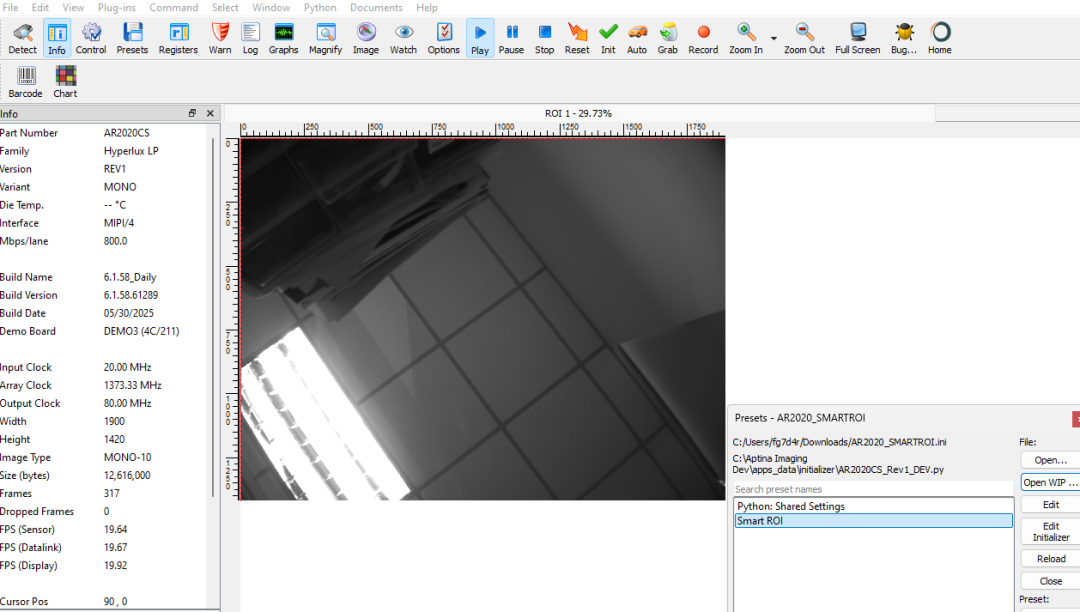Click the Reload button in Presets
The height and width of the screenshot is (612, 1080).
coord(1050,558)
